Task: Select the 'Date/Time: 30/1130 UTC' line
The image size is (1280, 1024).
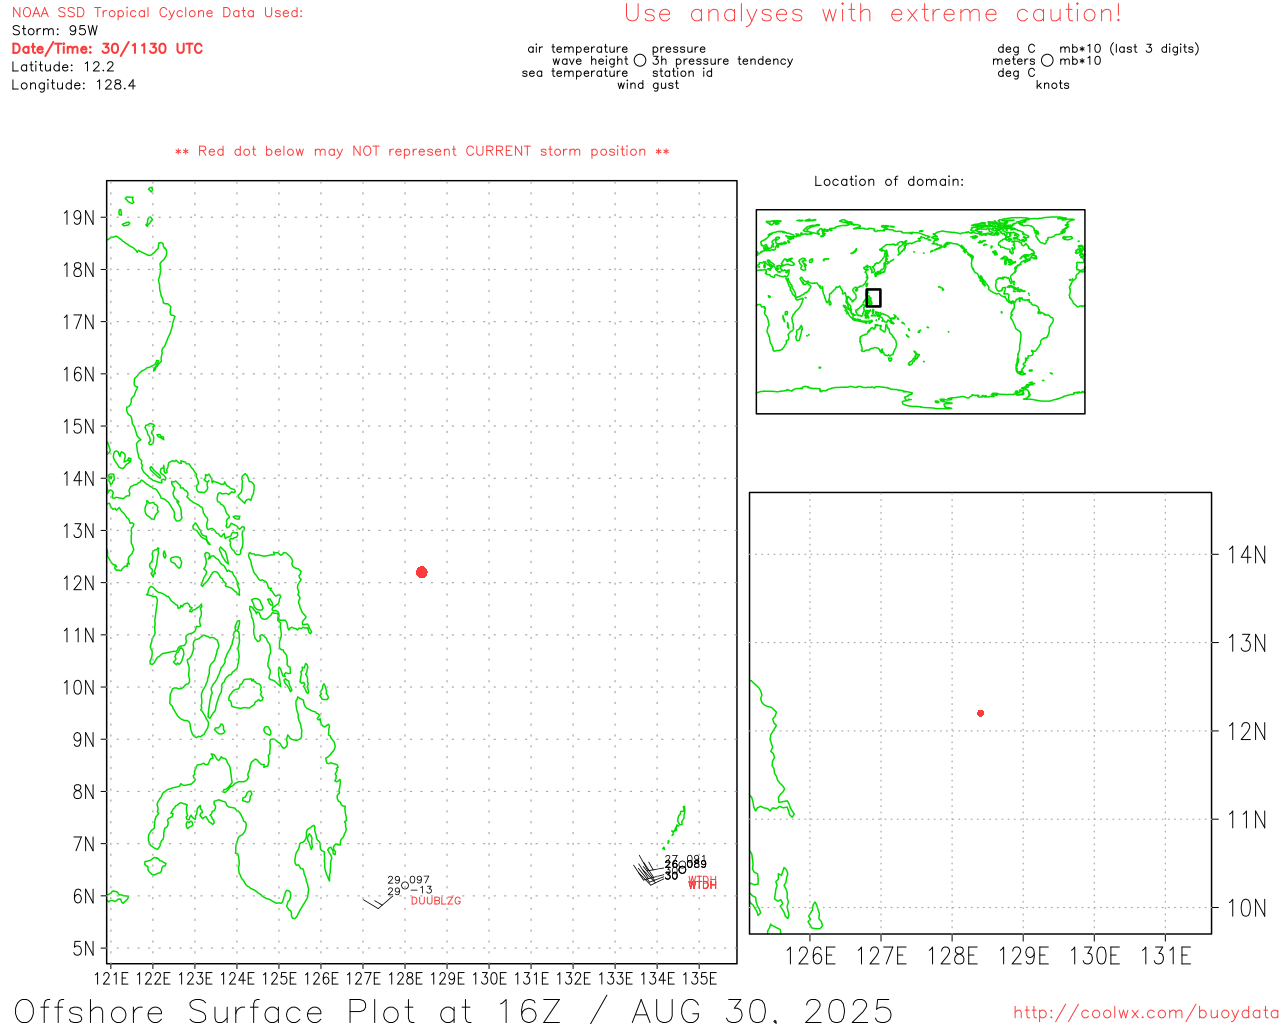Action: coord(107,49)
